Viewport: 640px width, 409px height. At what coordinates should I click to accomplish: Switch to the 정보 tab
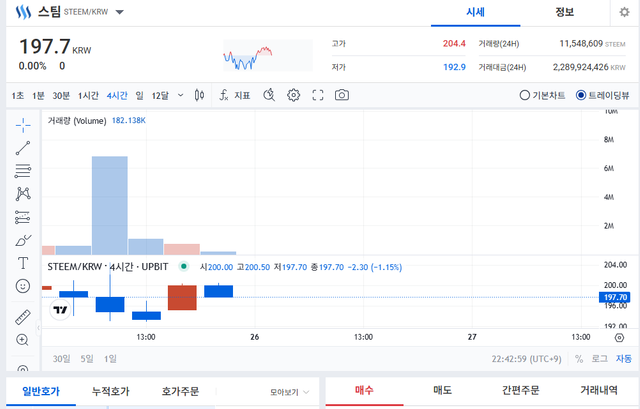564,13
